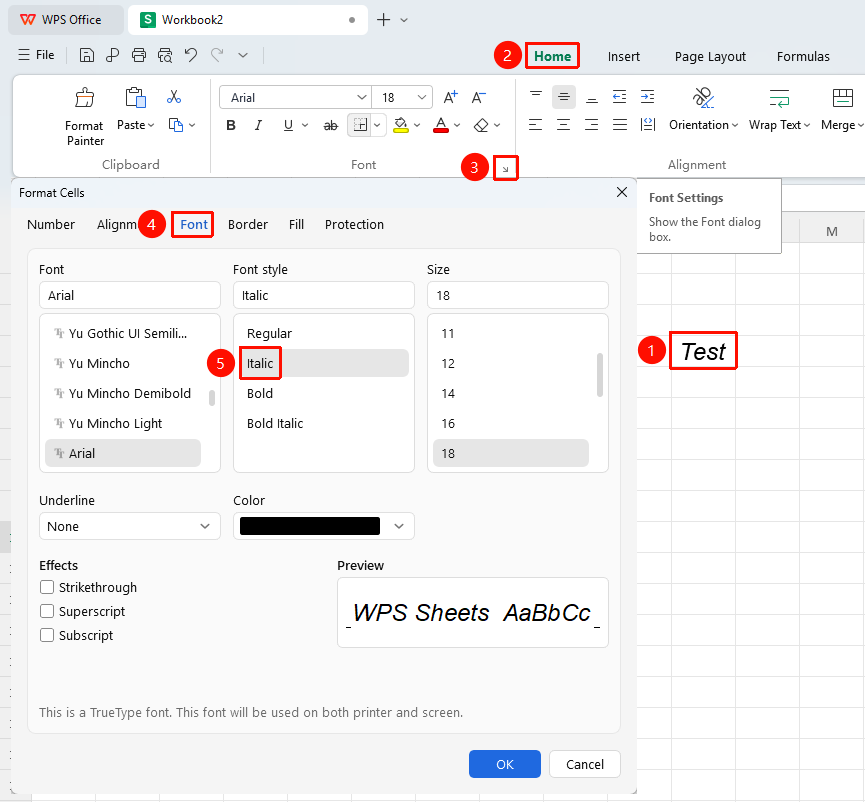Image resolution: width=865 pixels, height=802 pixels.
Task: Tick the Subscript checkbox
Action: point(47,635)
